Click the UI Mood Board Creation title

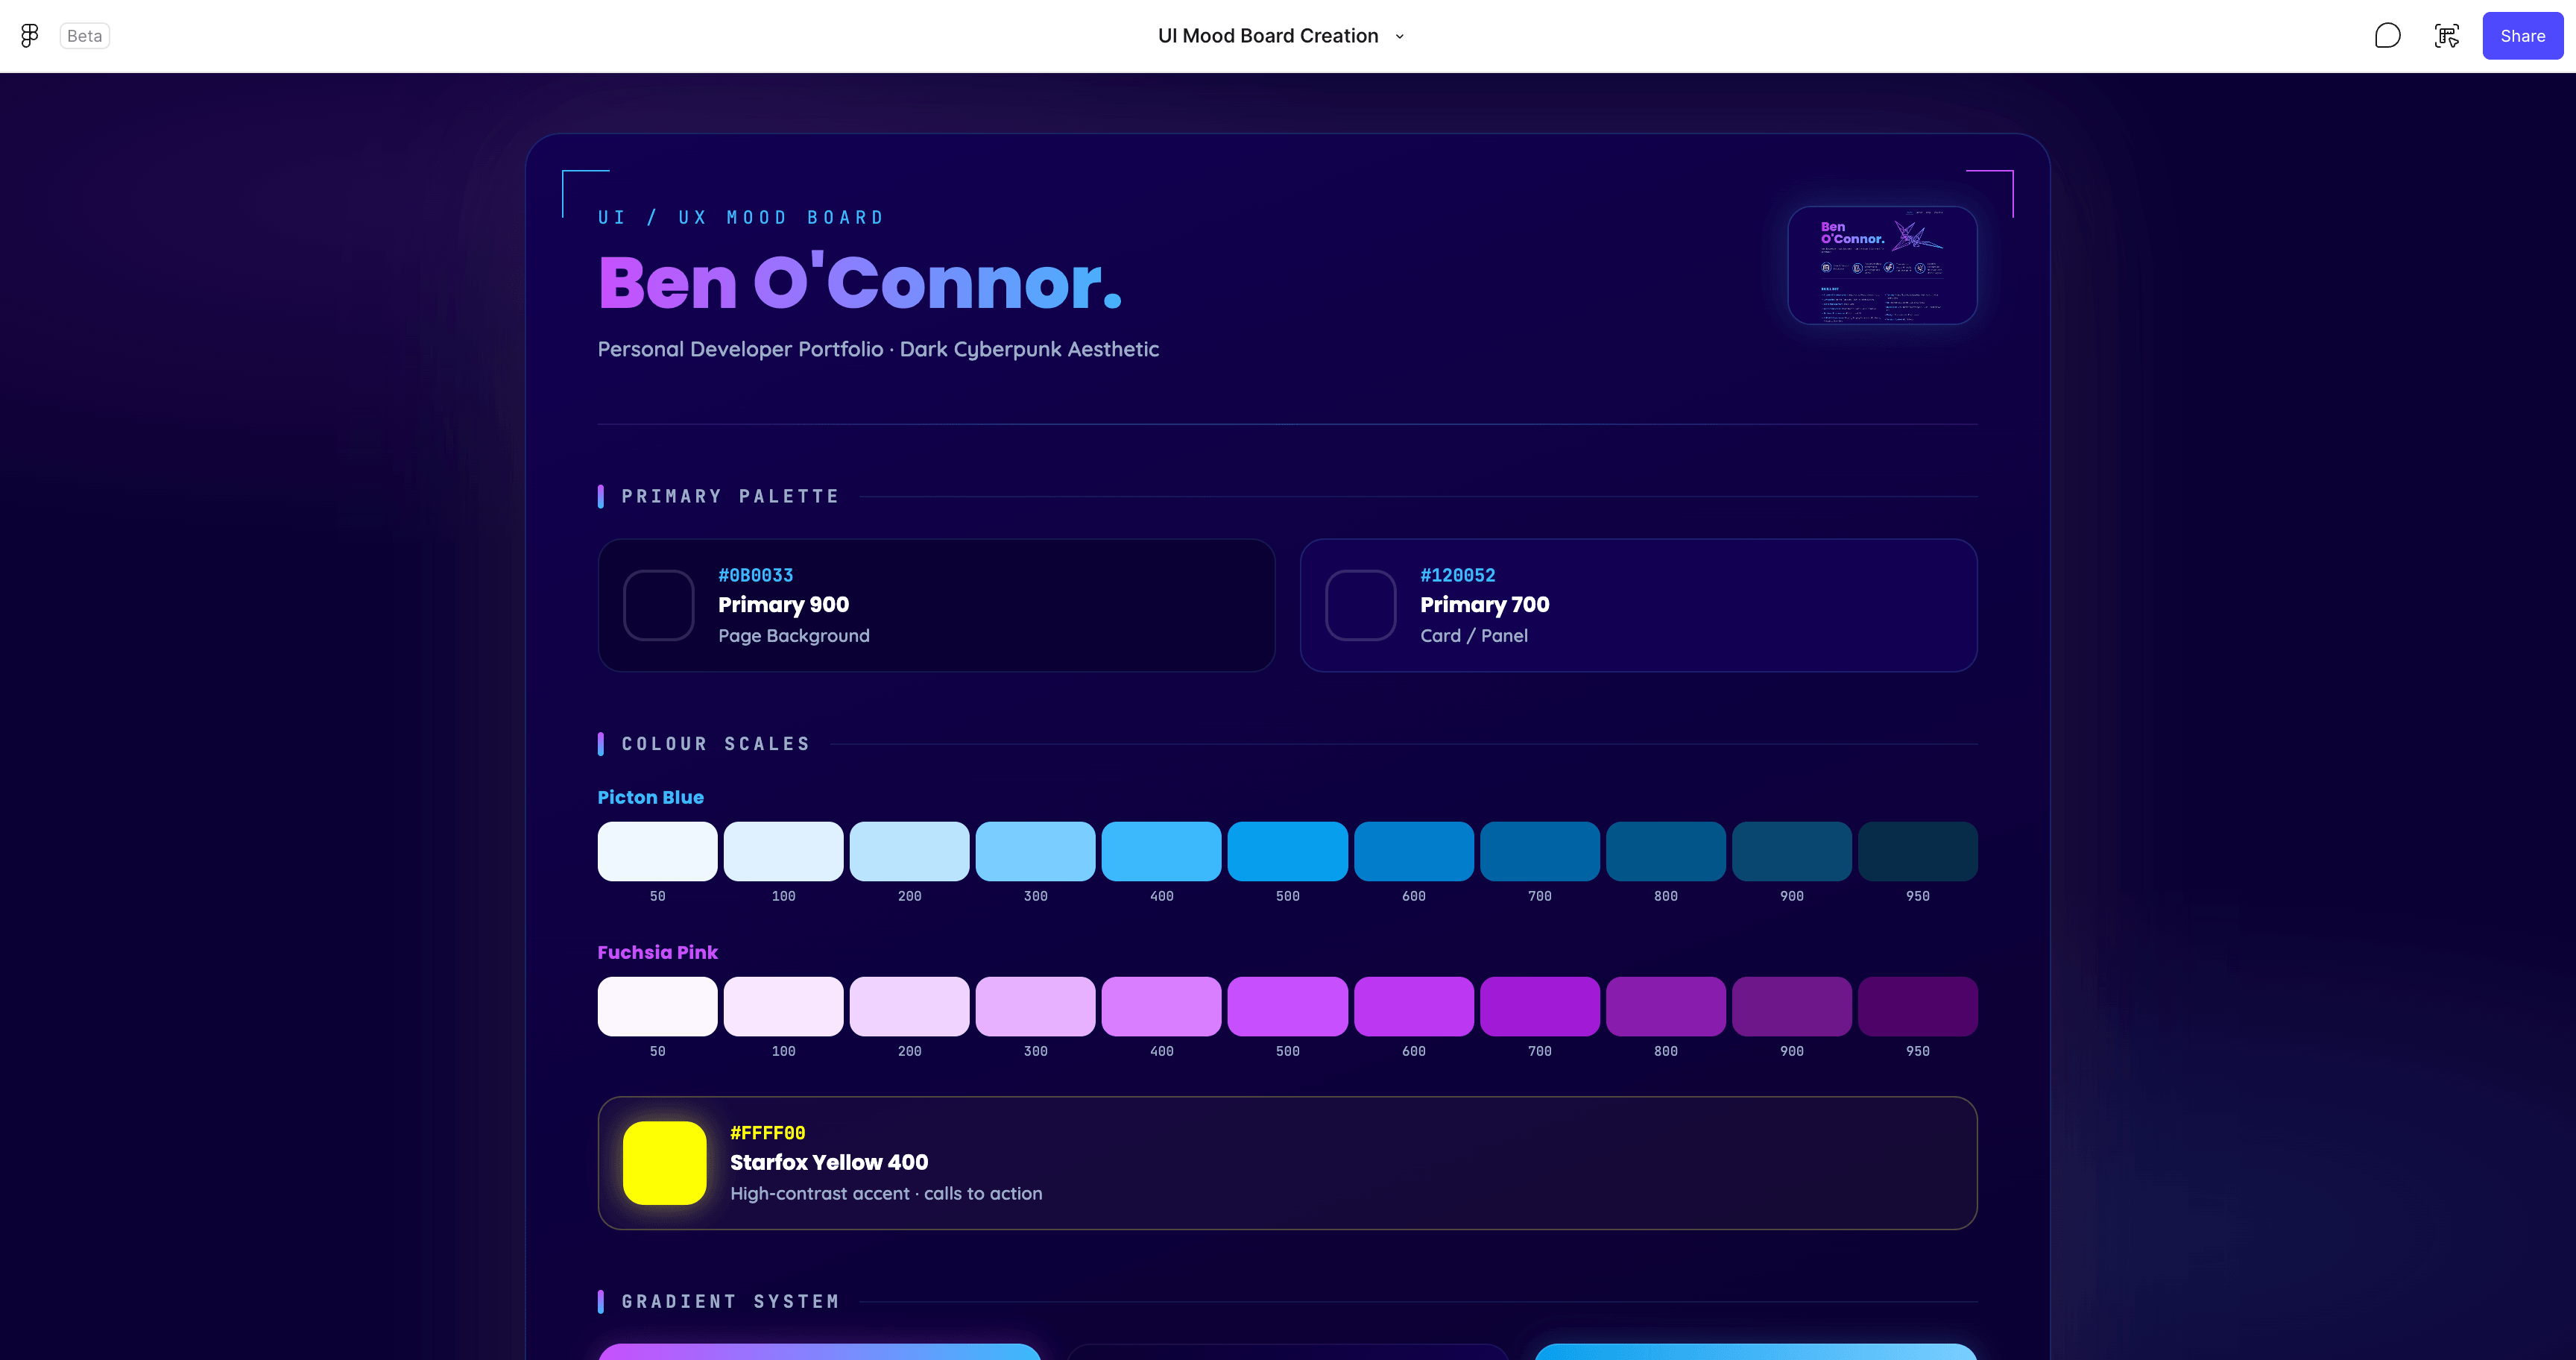click(1268, 36)
